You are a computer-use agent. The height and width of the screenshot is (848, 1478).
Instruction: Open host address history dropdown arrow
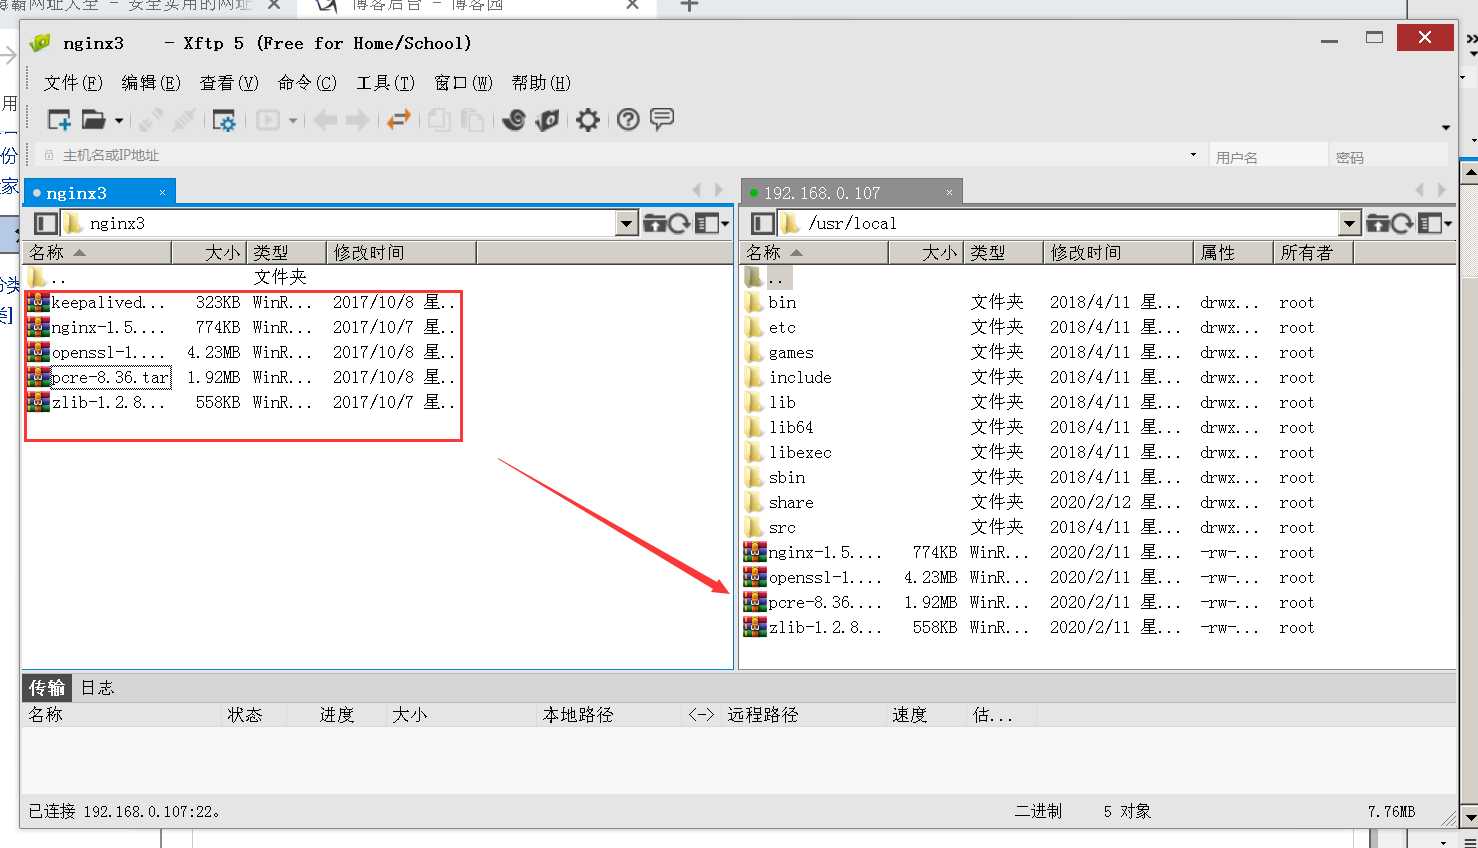(x=1193, y=155)
